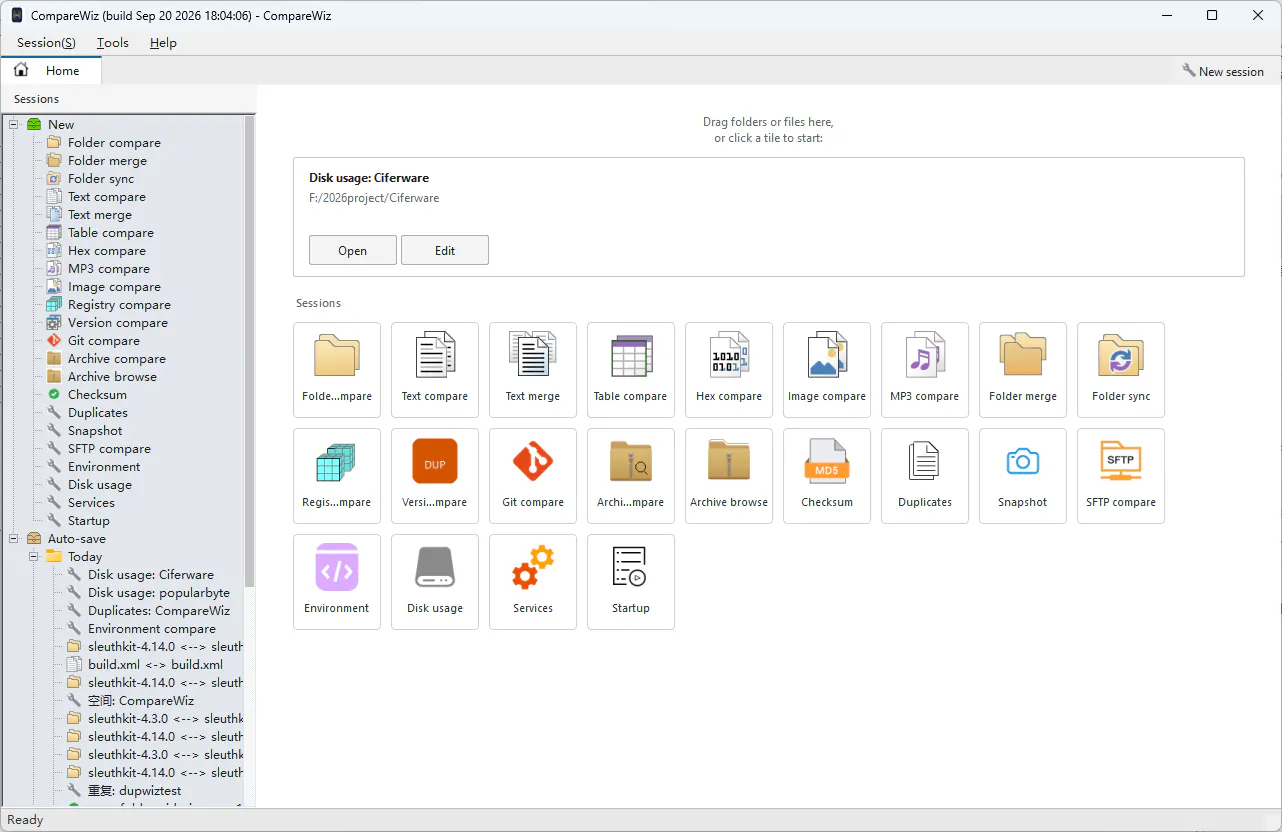Select Checksum in the sidebar tree
This screenshot has width=1282, height=832.
point(97,395)
